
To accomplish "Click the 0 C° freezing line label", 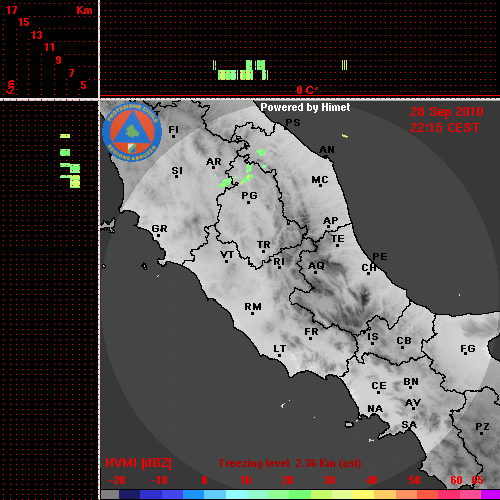I will [307, 90].
